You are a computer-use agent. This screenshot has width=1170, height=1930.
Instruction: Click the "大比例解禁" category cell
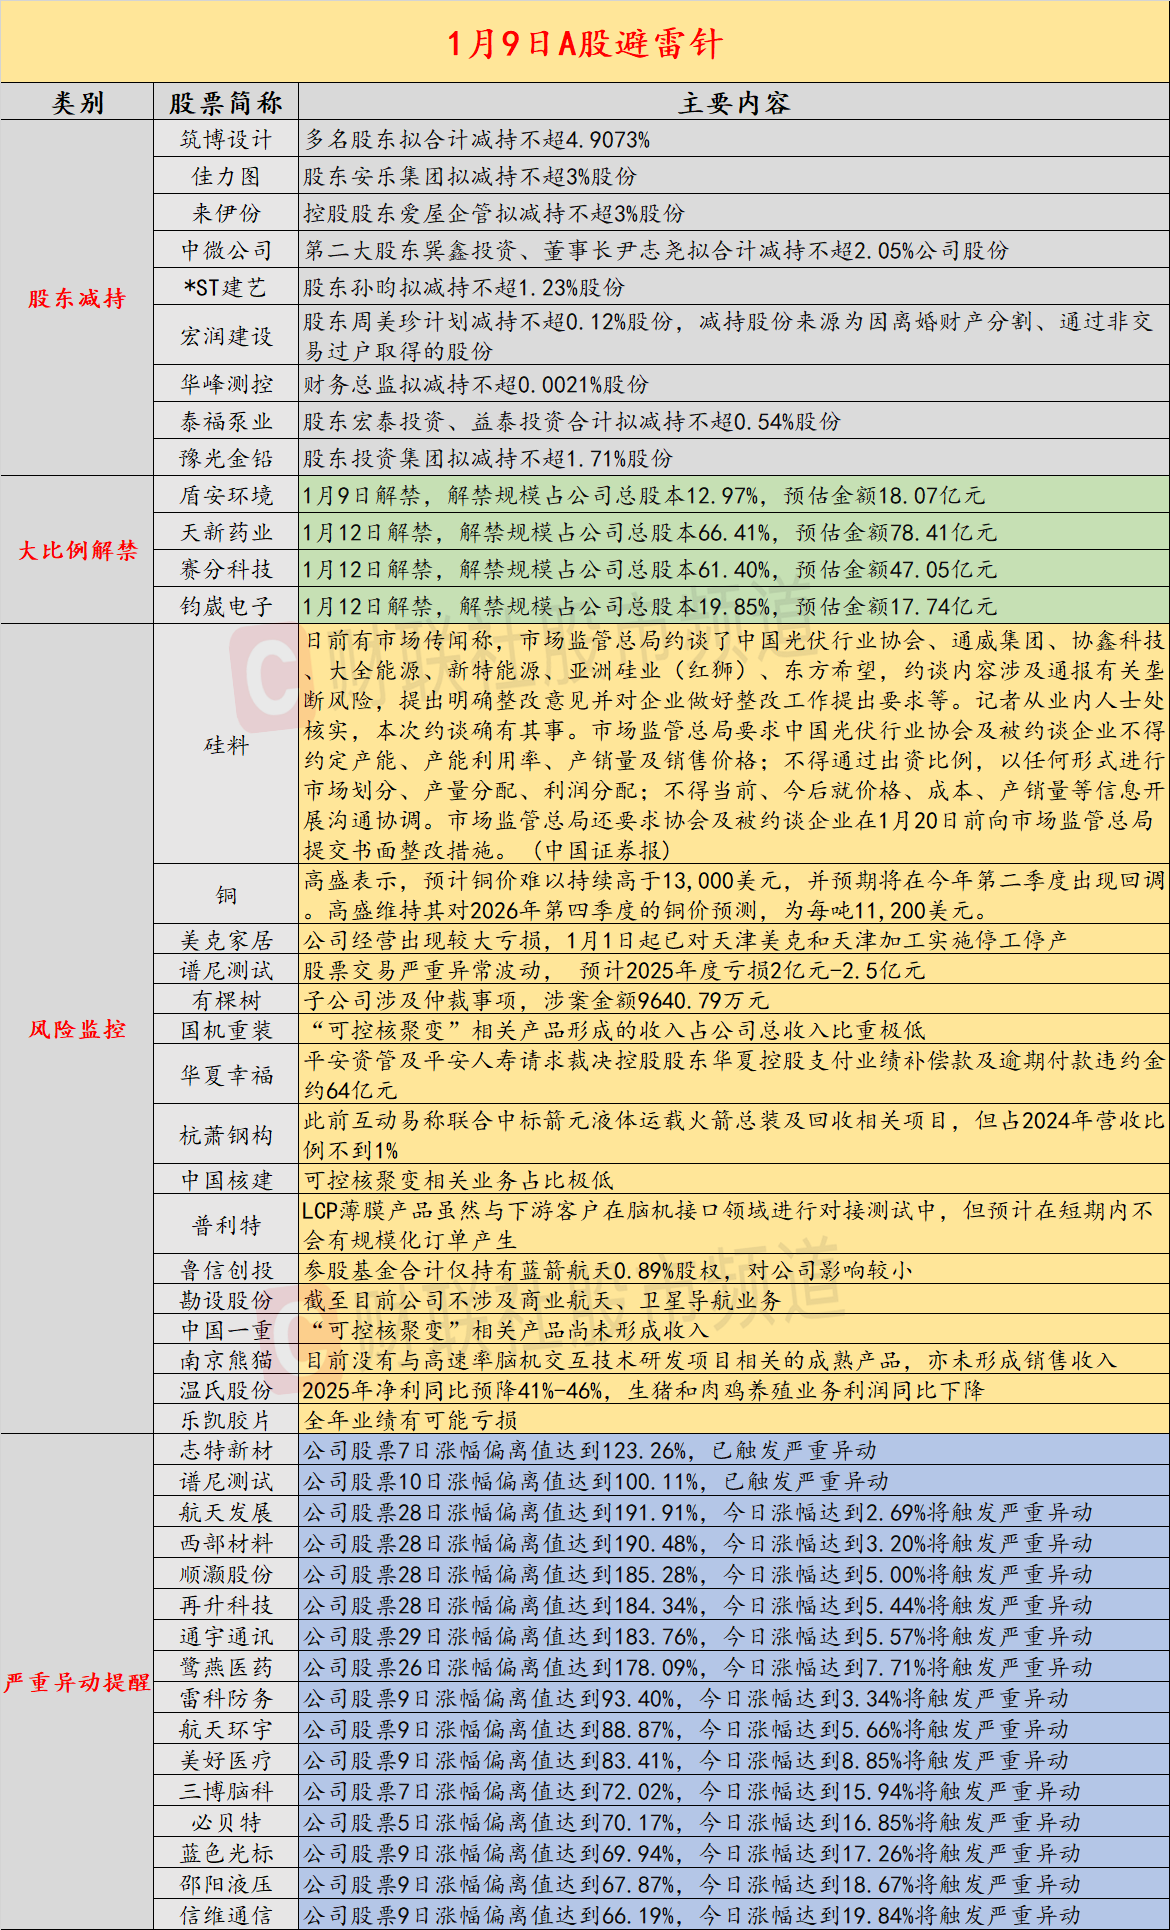tap(77, 550)
